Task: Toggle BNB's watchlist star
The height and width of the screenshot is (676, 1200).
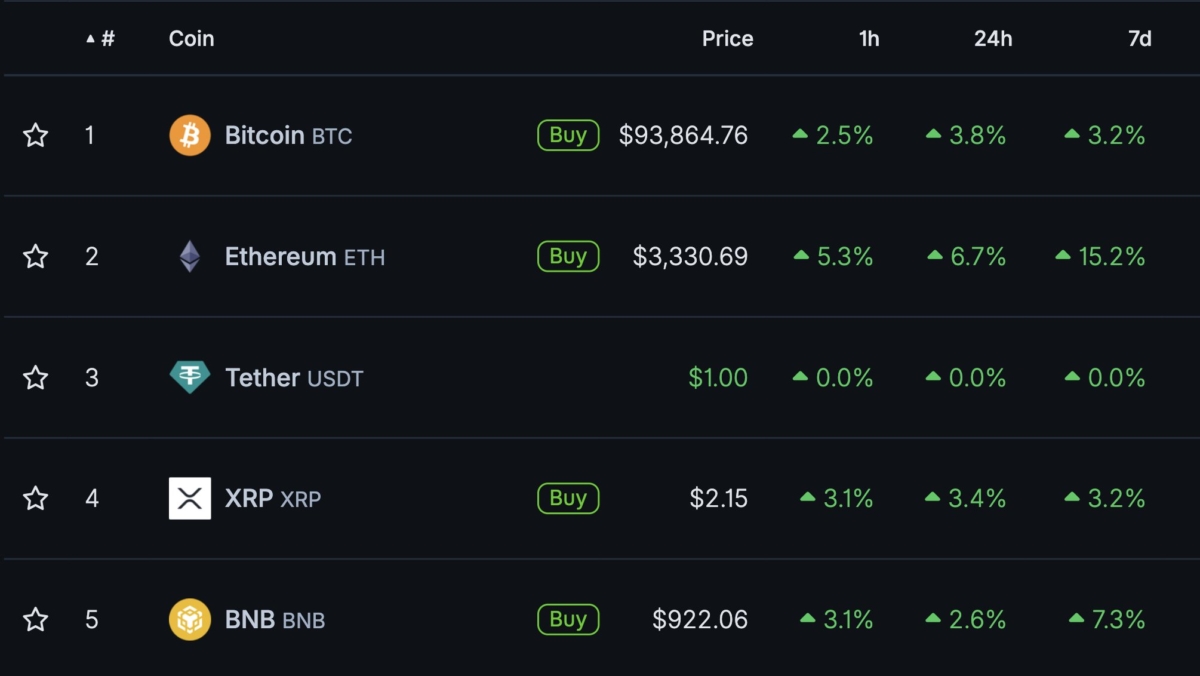Action: (x=35, y=619)
